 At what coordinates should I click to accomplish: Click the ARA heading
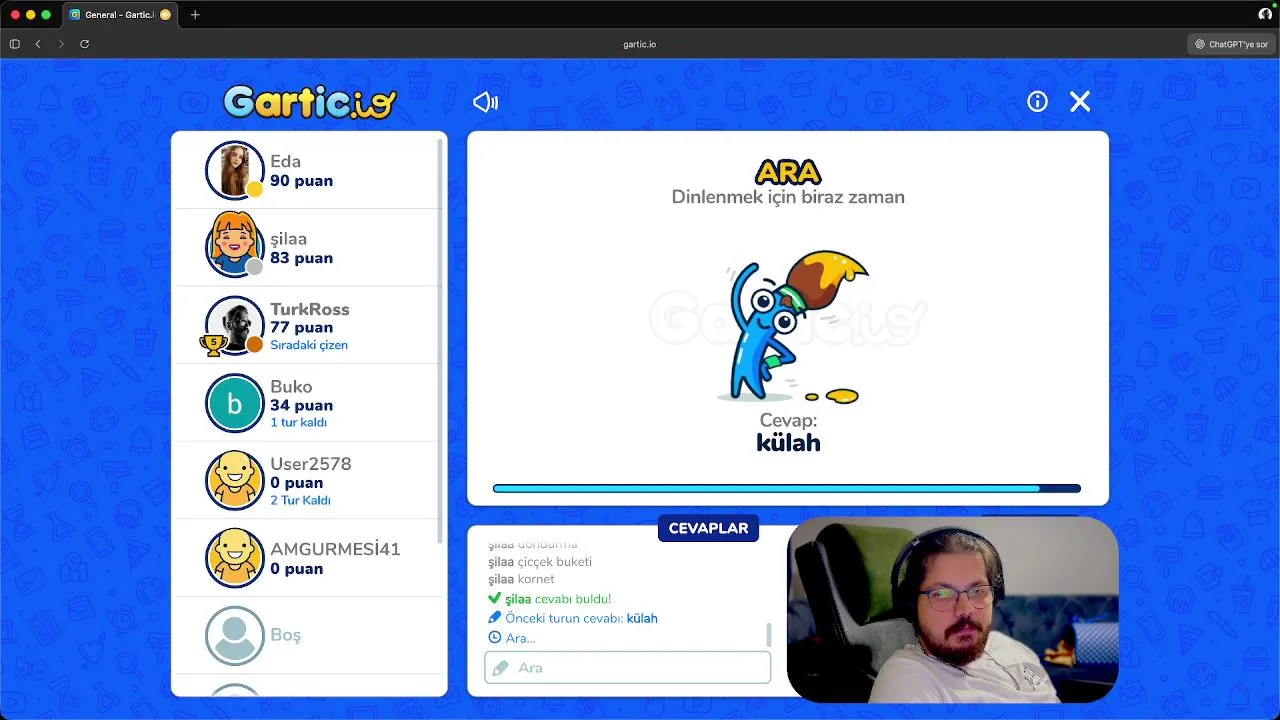pos(788,172)
